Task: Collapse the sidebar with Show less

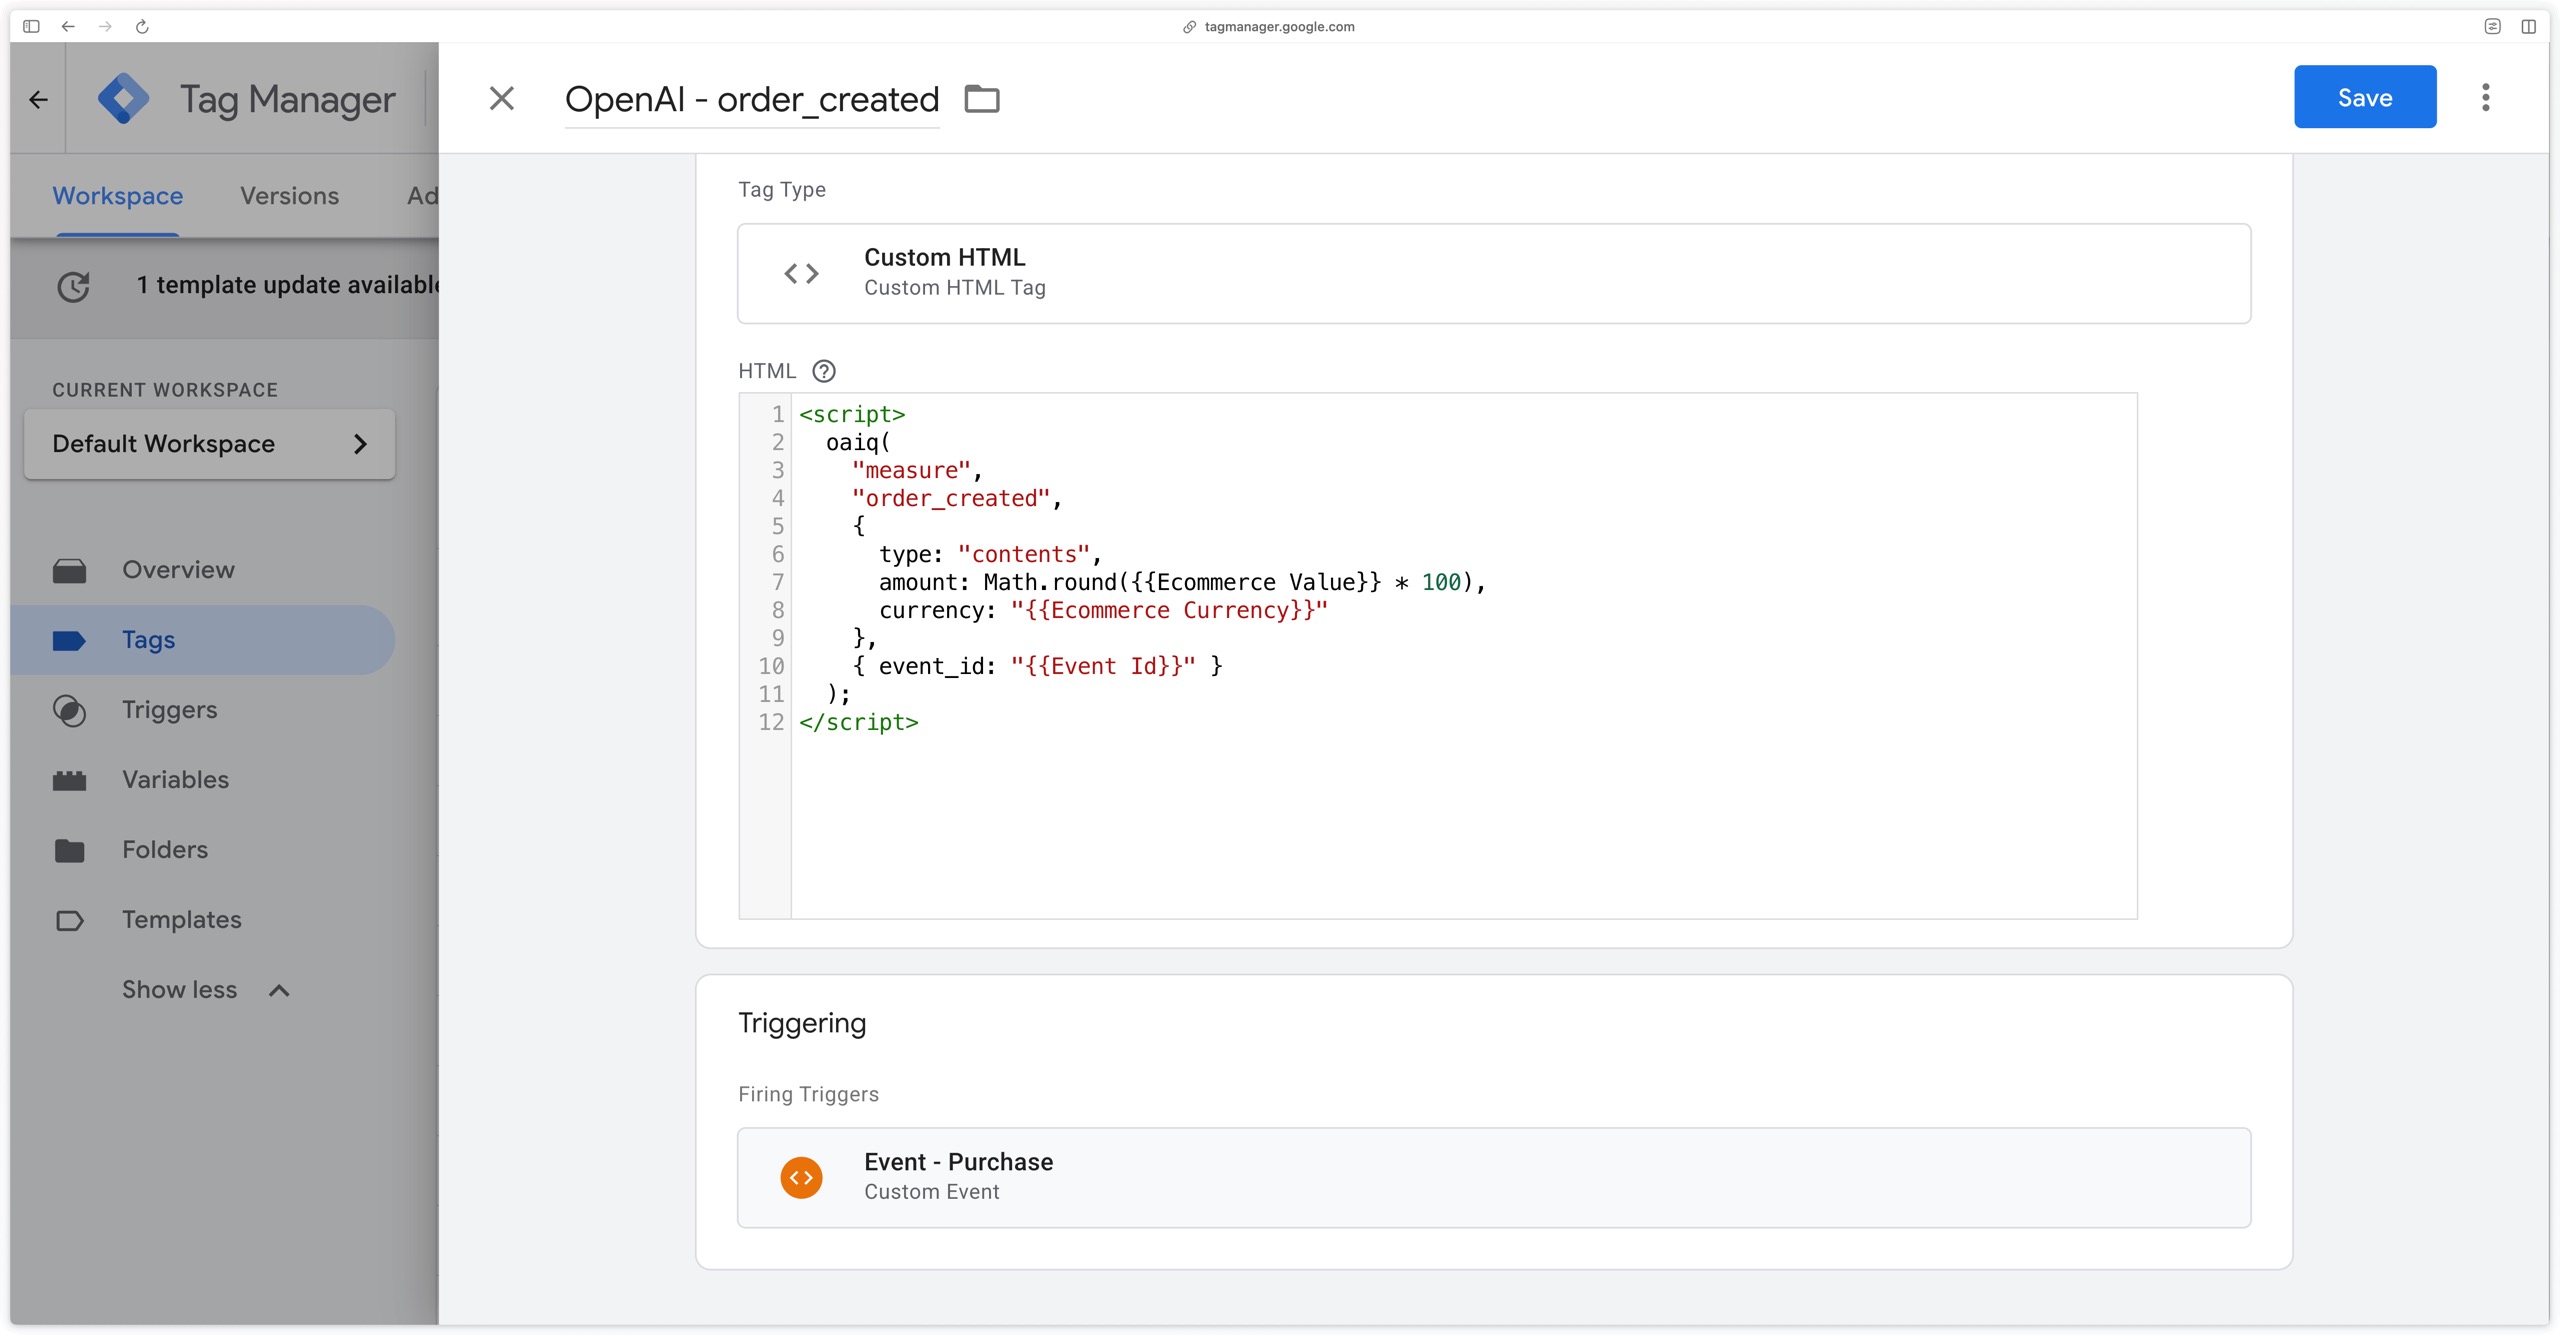Action: (x=205, y=990)
